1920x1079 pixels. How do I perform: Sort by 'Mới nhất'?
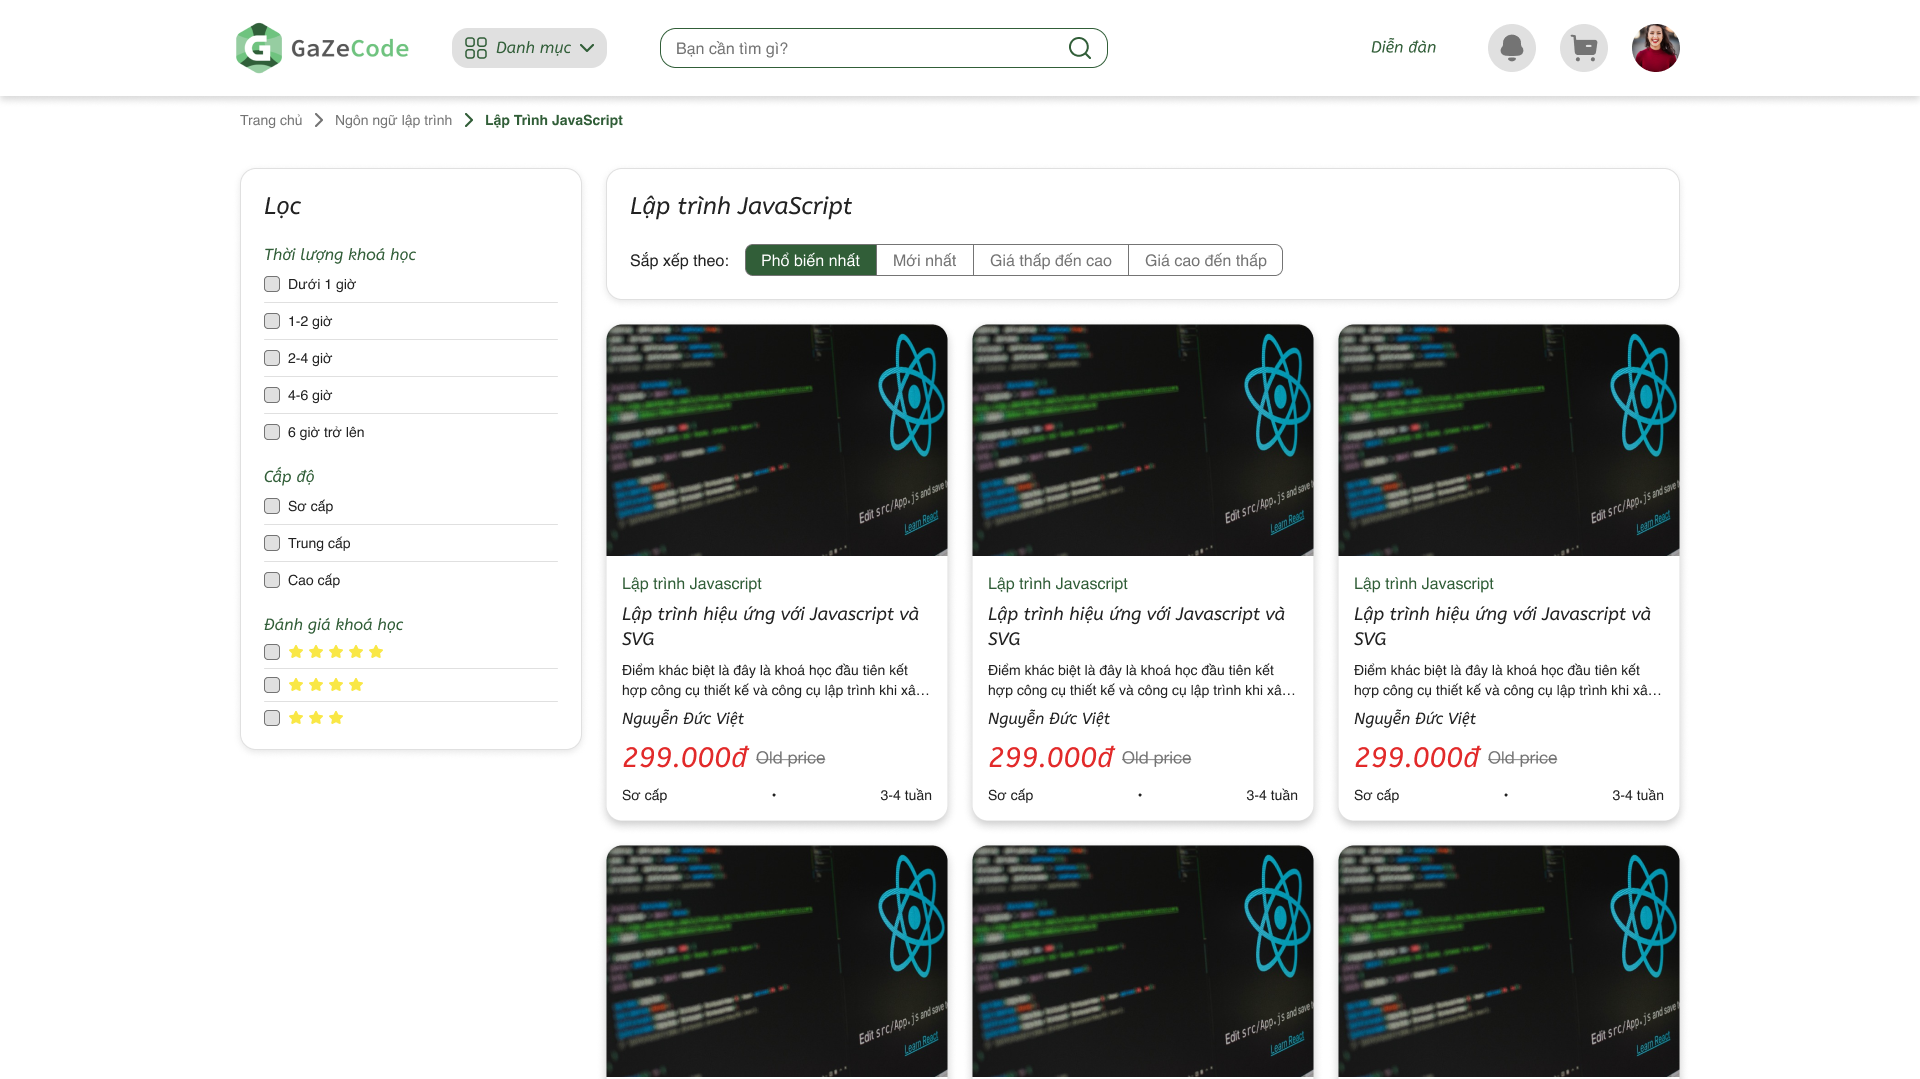(925, 260)
